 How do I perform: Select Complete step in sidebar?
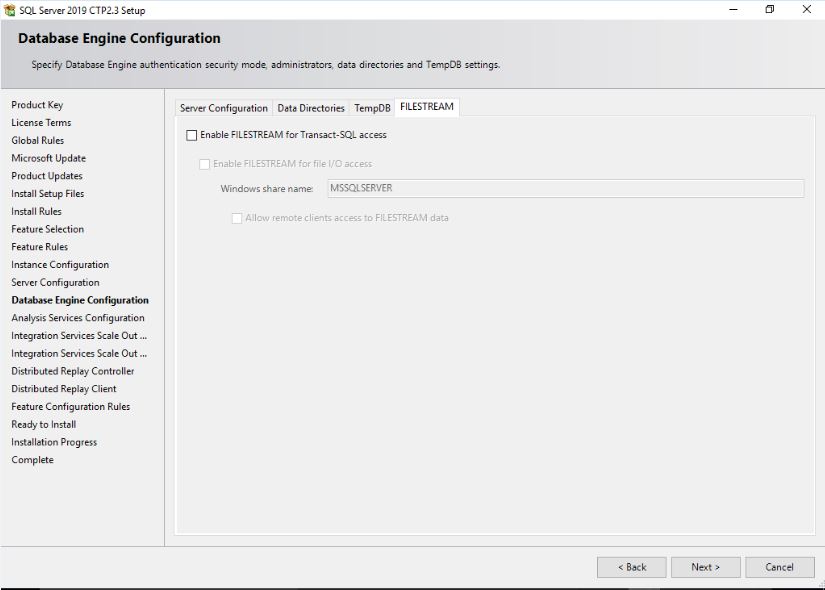pyautogui.click(x=32, y=460)
